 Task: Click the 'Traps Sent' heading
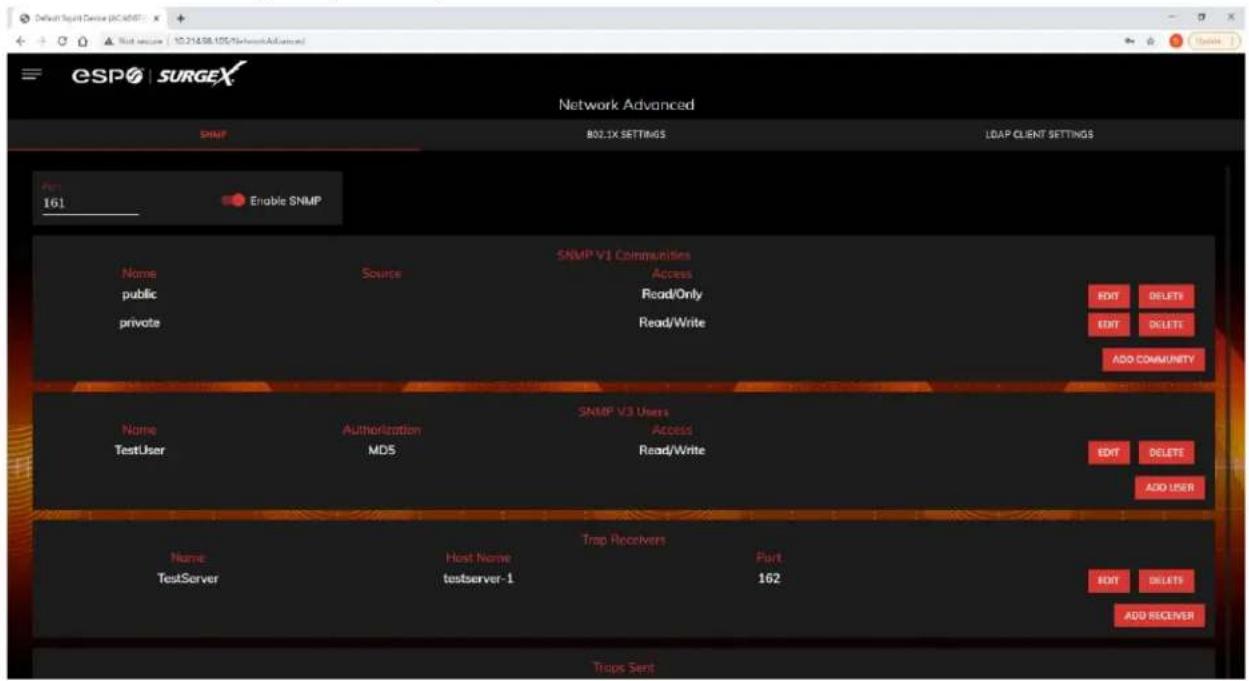click(x=623, y=667)
